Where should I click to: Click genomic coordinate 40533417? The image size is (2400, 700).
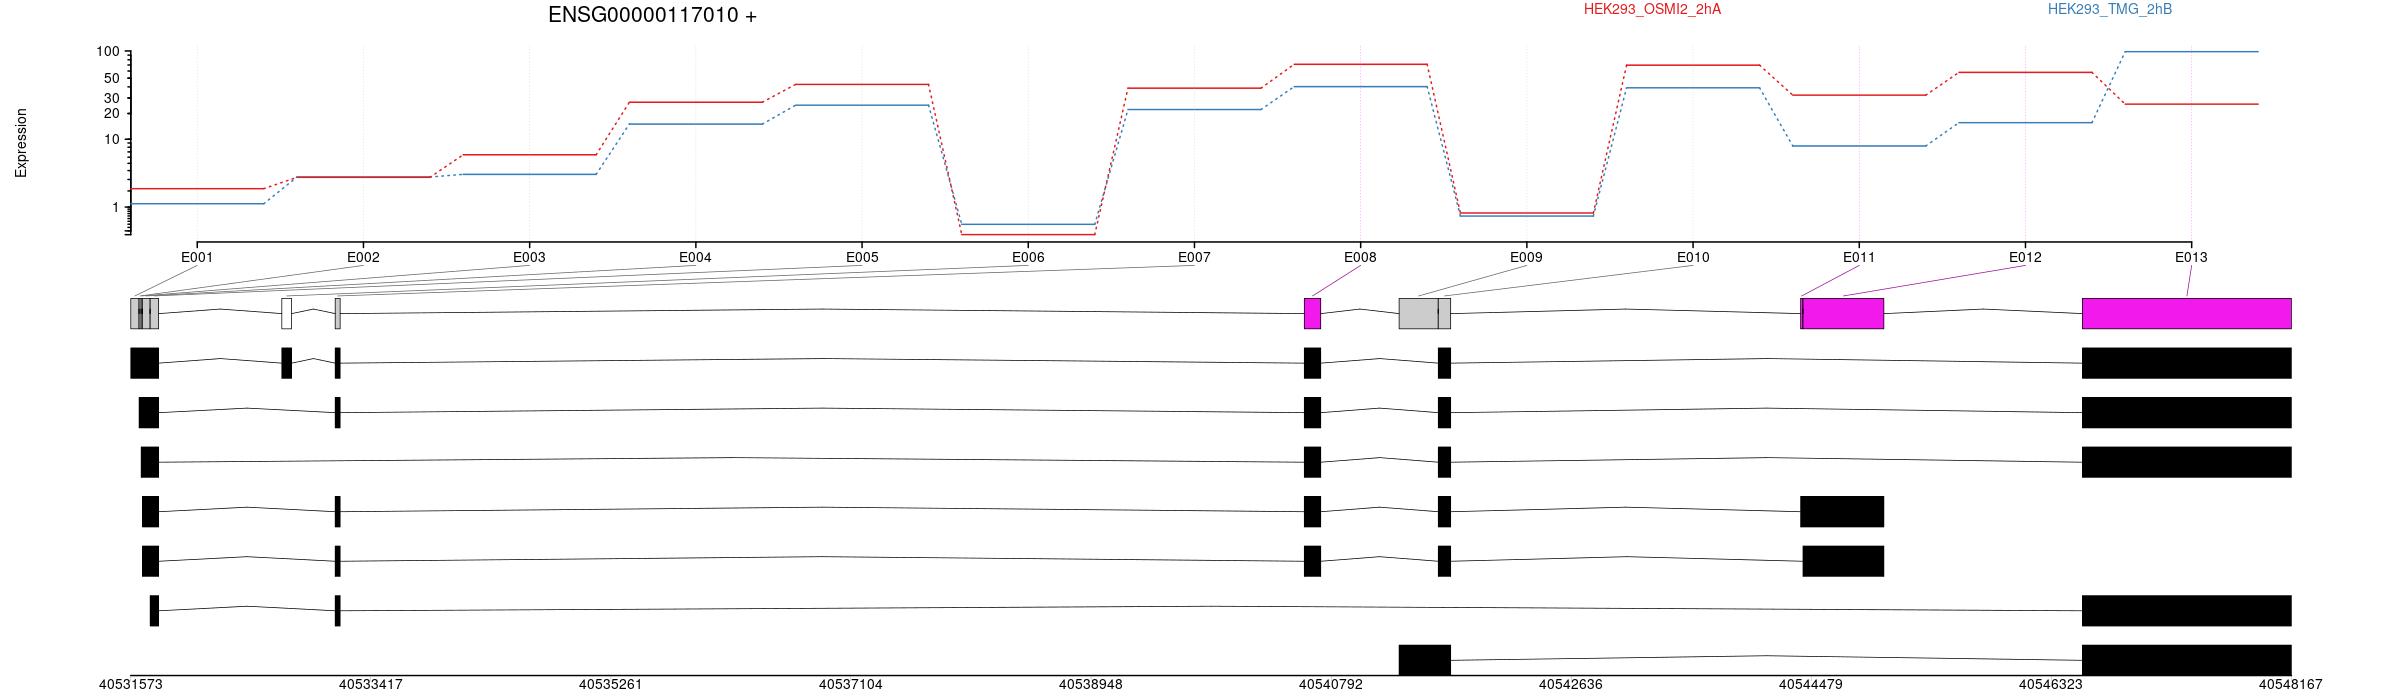pos(371,685)
